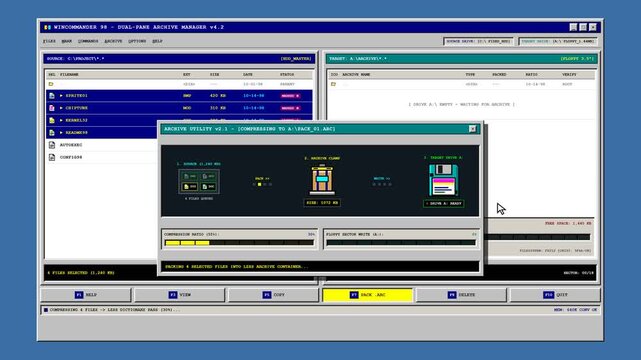641x360 pixels.
Task: Click the README98 file icon
Action: [52, 132]
